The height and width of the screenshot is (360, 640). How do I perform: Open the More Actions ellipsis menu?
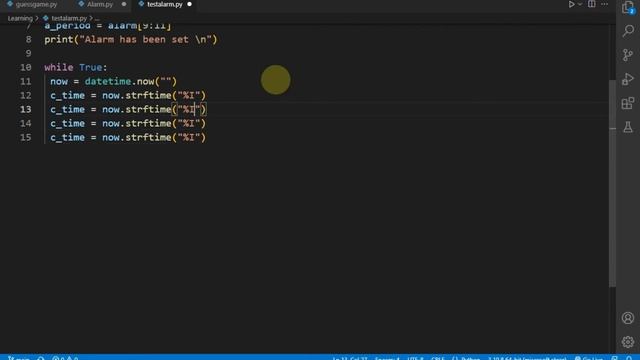click(x=604, y=4)
